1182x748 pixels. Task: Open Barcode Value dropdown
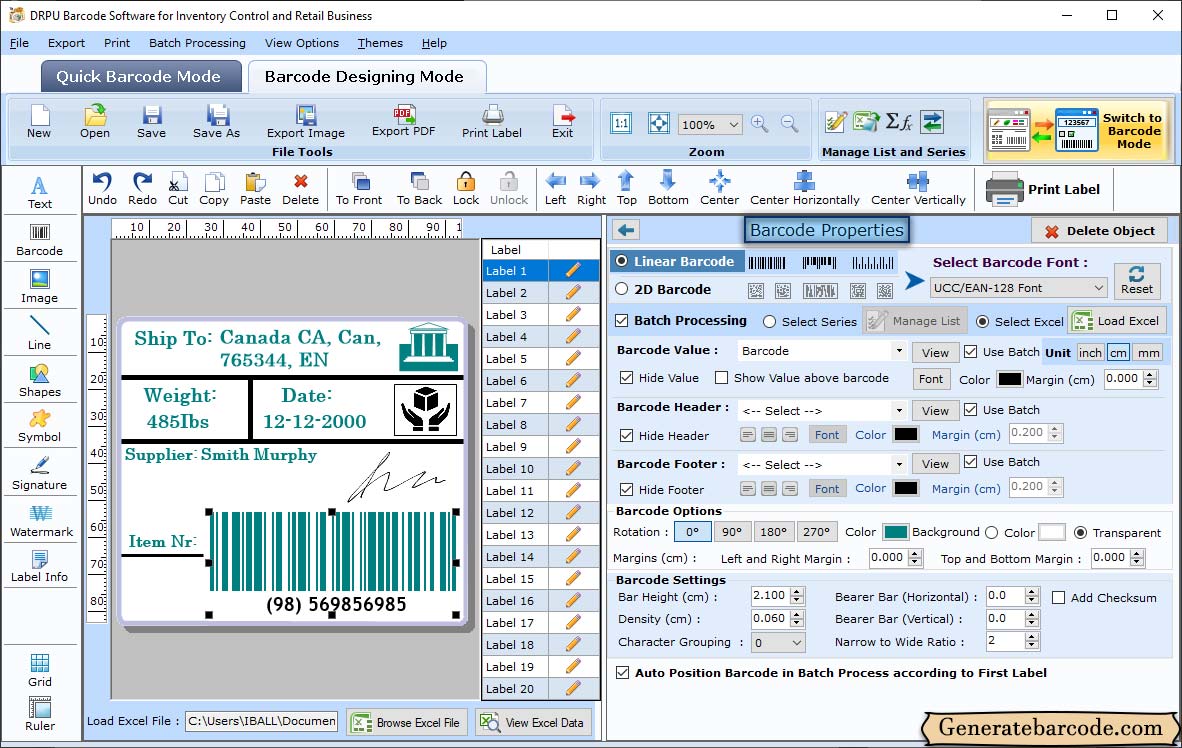(x=899, y=351)
